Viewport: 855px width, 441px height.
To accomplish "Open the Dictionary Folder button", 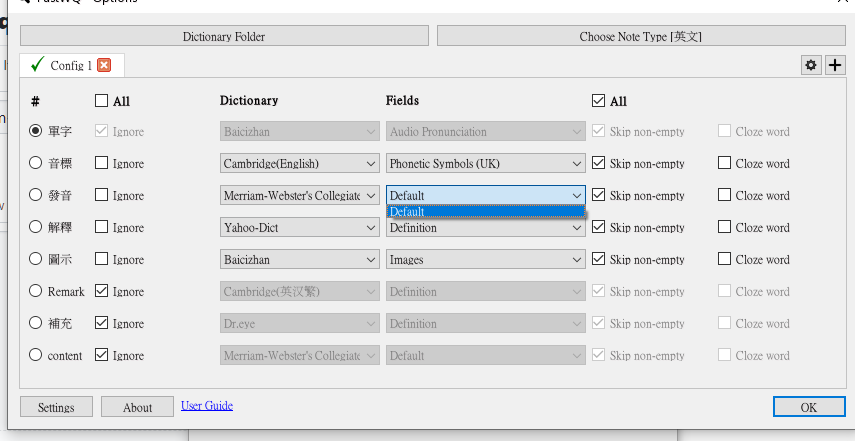I will [224, 37].
